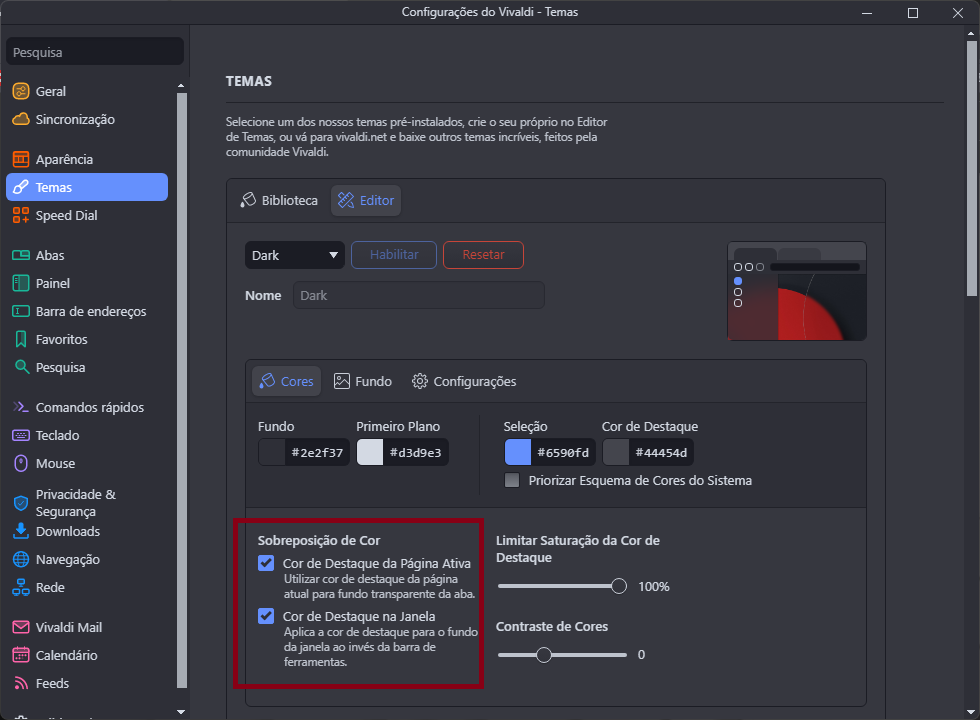Viewport: 980px width, 720px height.
Task: Click the Privacidade & Segurança shield icon
Action: pos(21,503)
